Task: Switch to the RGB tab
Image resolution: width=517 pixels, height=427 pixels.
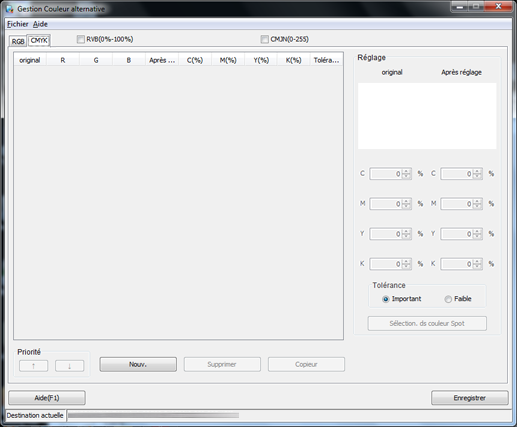Action: pyautogui.click(x=18, y=41)
